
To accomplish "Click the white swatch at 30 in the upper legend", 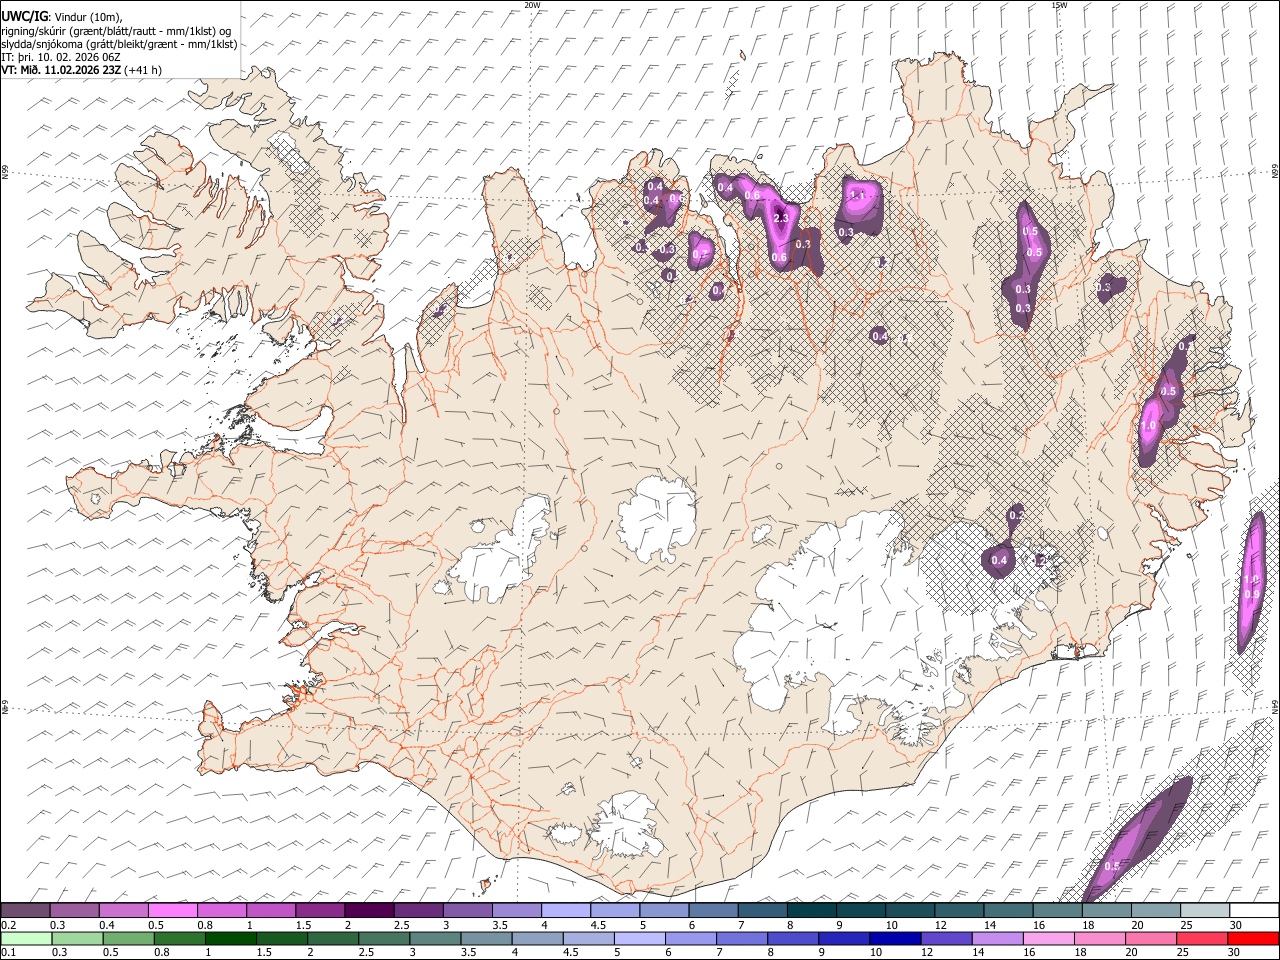I will coord(1254,911).
